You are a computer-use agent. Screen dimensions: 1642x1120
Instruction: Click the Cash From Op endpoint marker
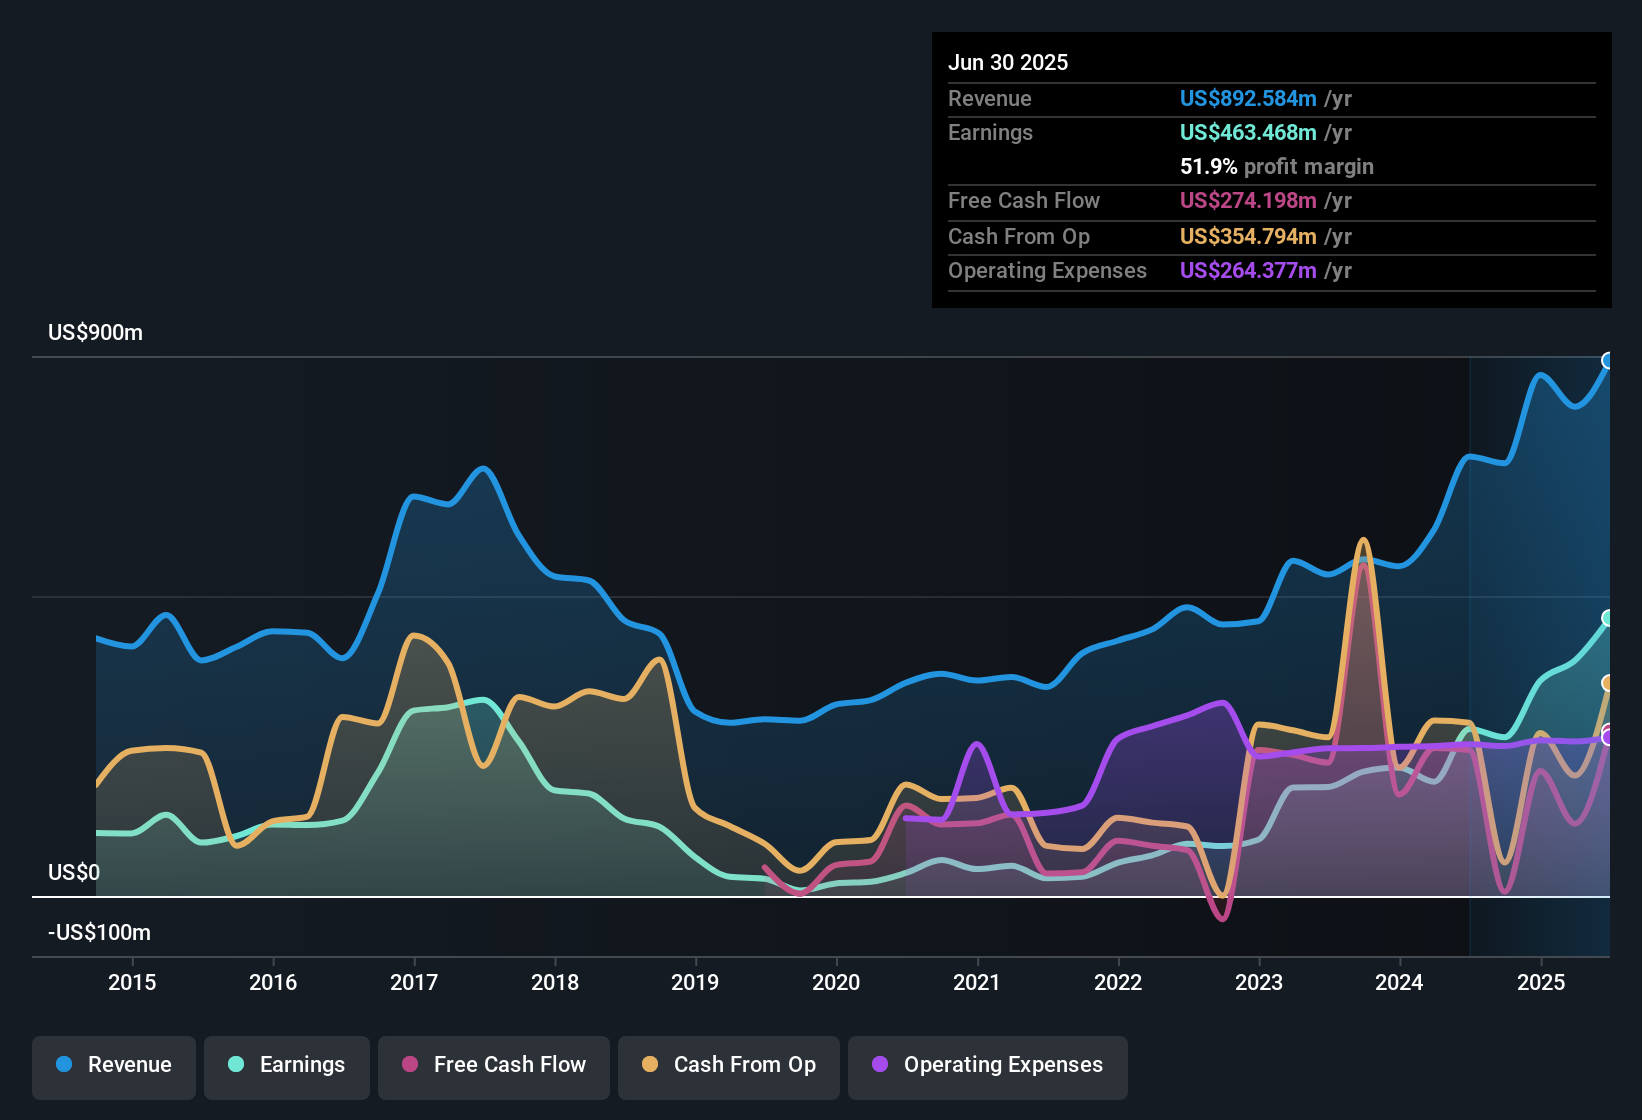tap(1608, 683)
